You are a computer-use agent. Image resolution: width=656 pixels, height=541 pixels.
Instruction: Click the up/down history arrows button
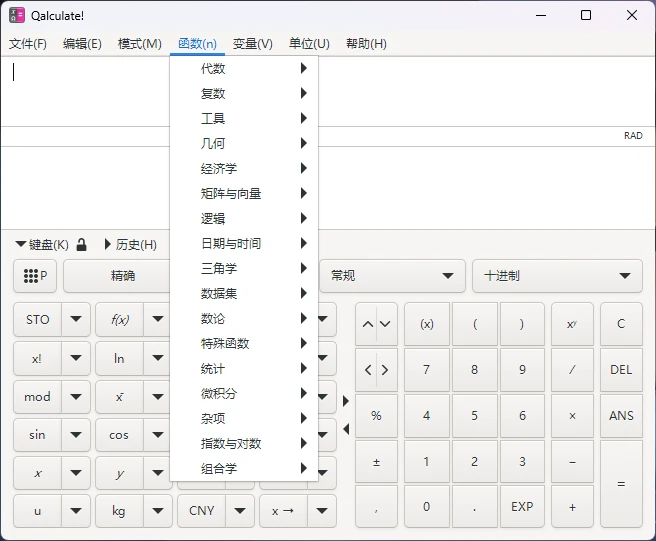pyautogui.click(x=376, y=324)
